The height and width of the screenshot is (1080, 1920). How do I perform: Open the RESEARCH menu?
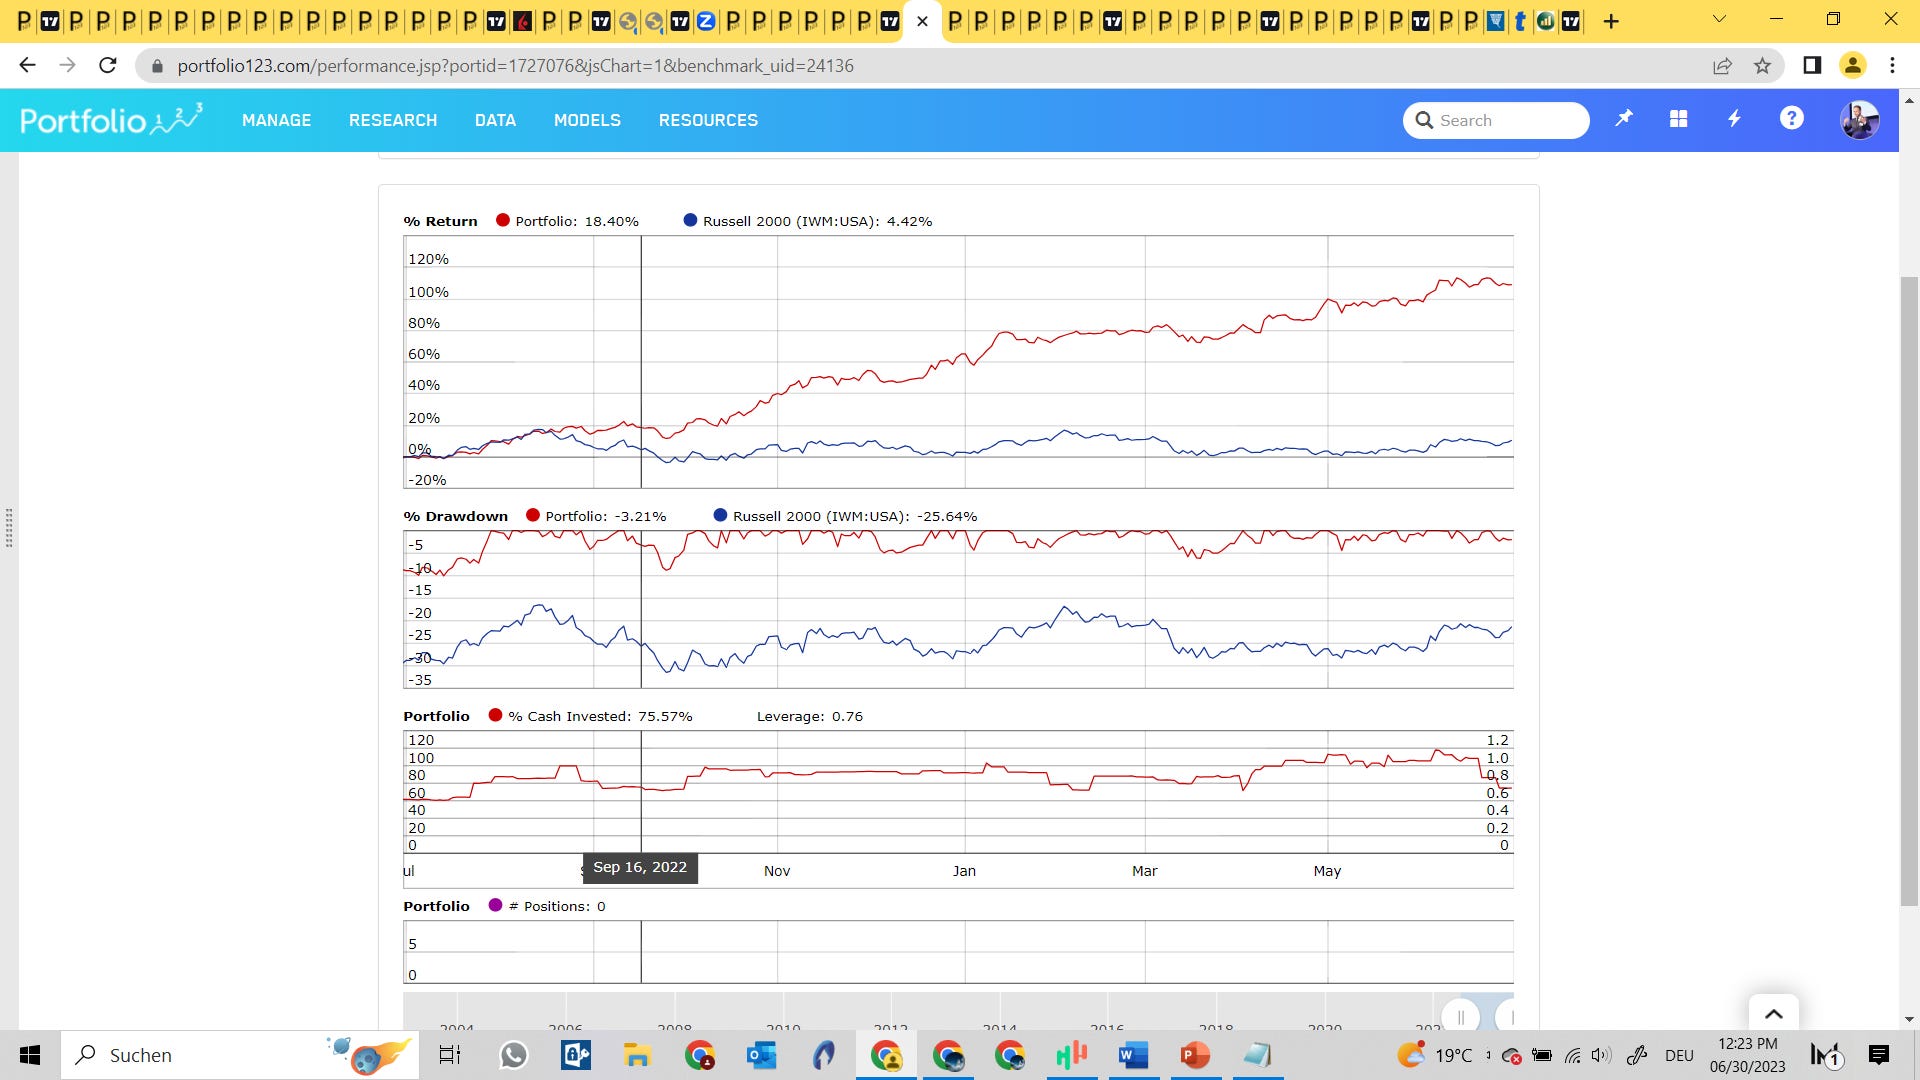coord(393,120)
